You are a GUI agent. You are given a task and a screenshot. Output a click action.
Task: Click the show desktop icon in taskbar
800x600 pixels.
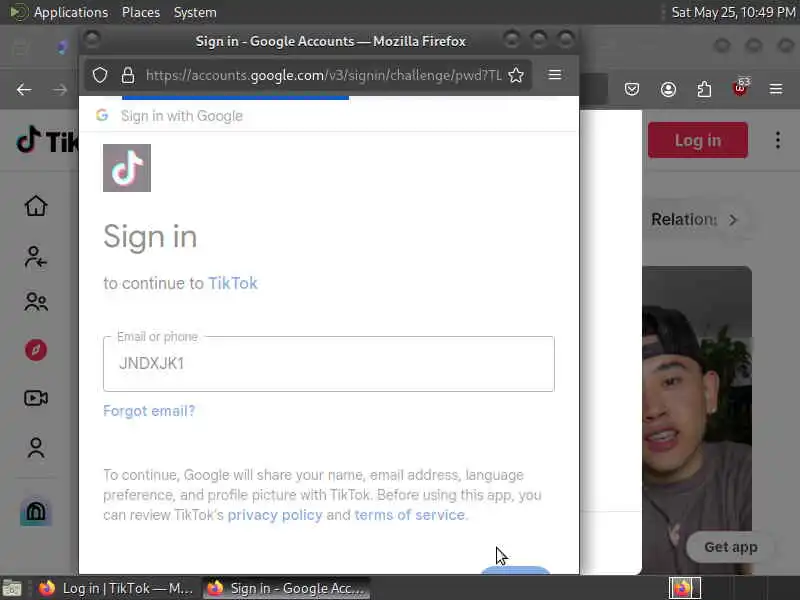click(11, 588)
